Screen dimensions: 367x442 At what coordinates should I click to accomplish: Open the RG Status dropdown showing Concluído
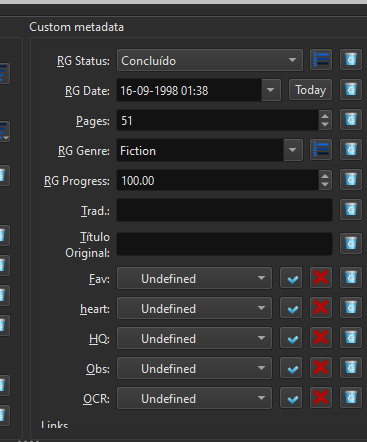point(210,60)
